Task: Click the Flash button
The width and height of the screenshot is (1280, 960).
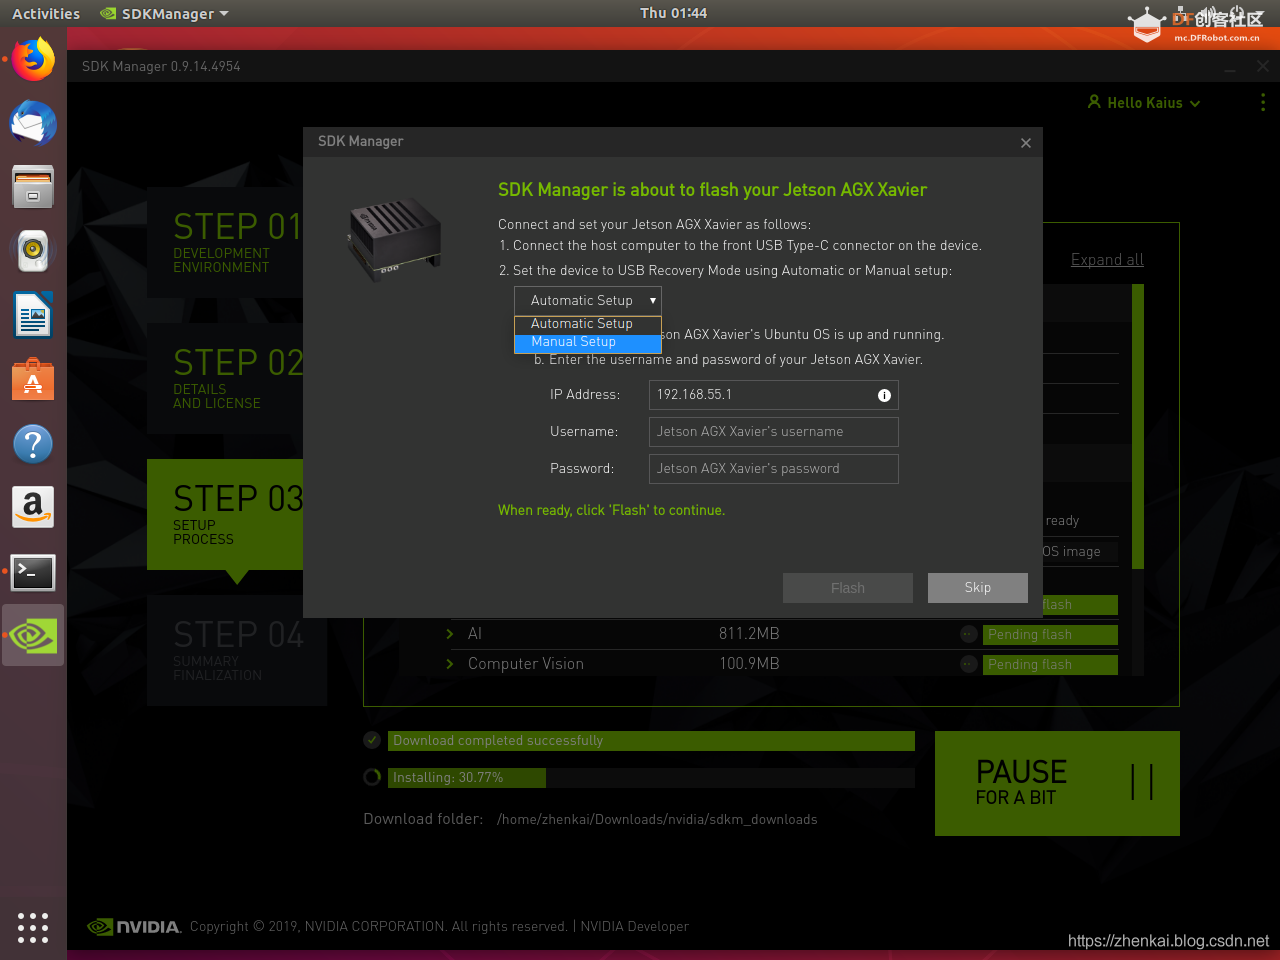Action: (x=848, y=588)
